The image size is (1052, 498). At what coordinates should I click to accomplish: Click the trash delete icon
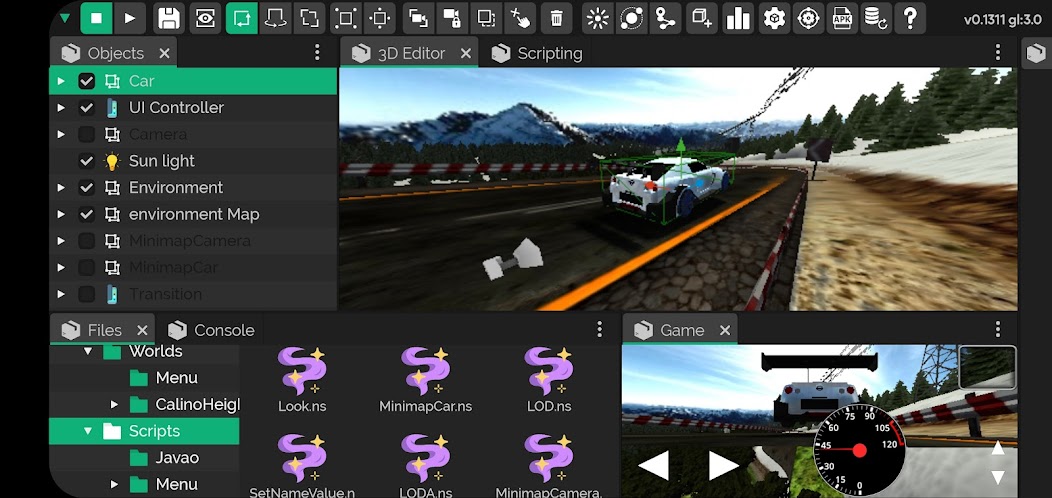556,18
